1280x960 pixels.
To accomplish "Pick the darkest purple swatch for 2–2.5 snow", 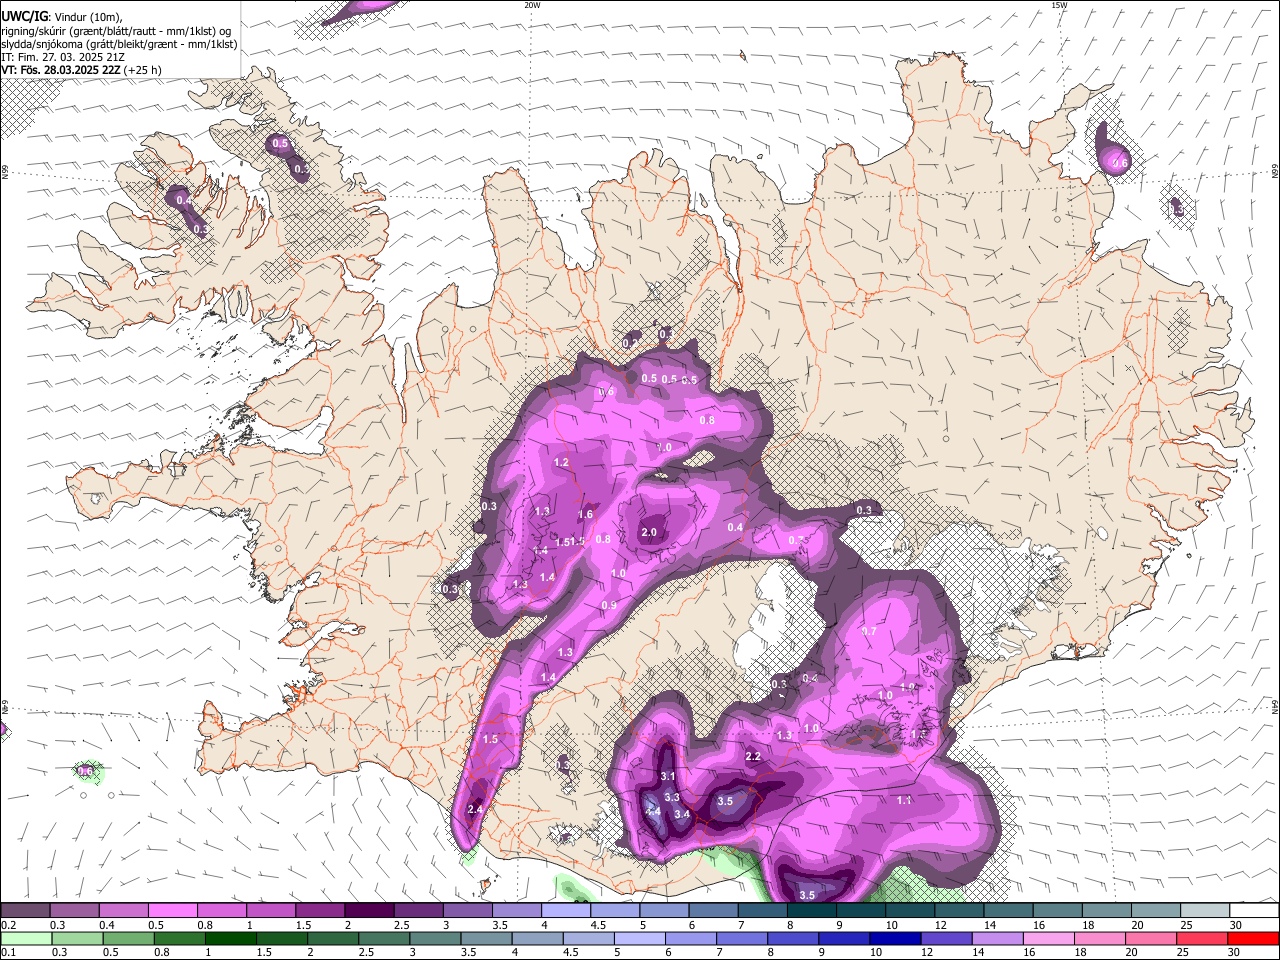I will tap(369, 910).
